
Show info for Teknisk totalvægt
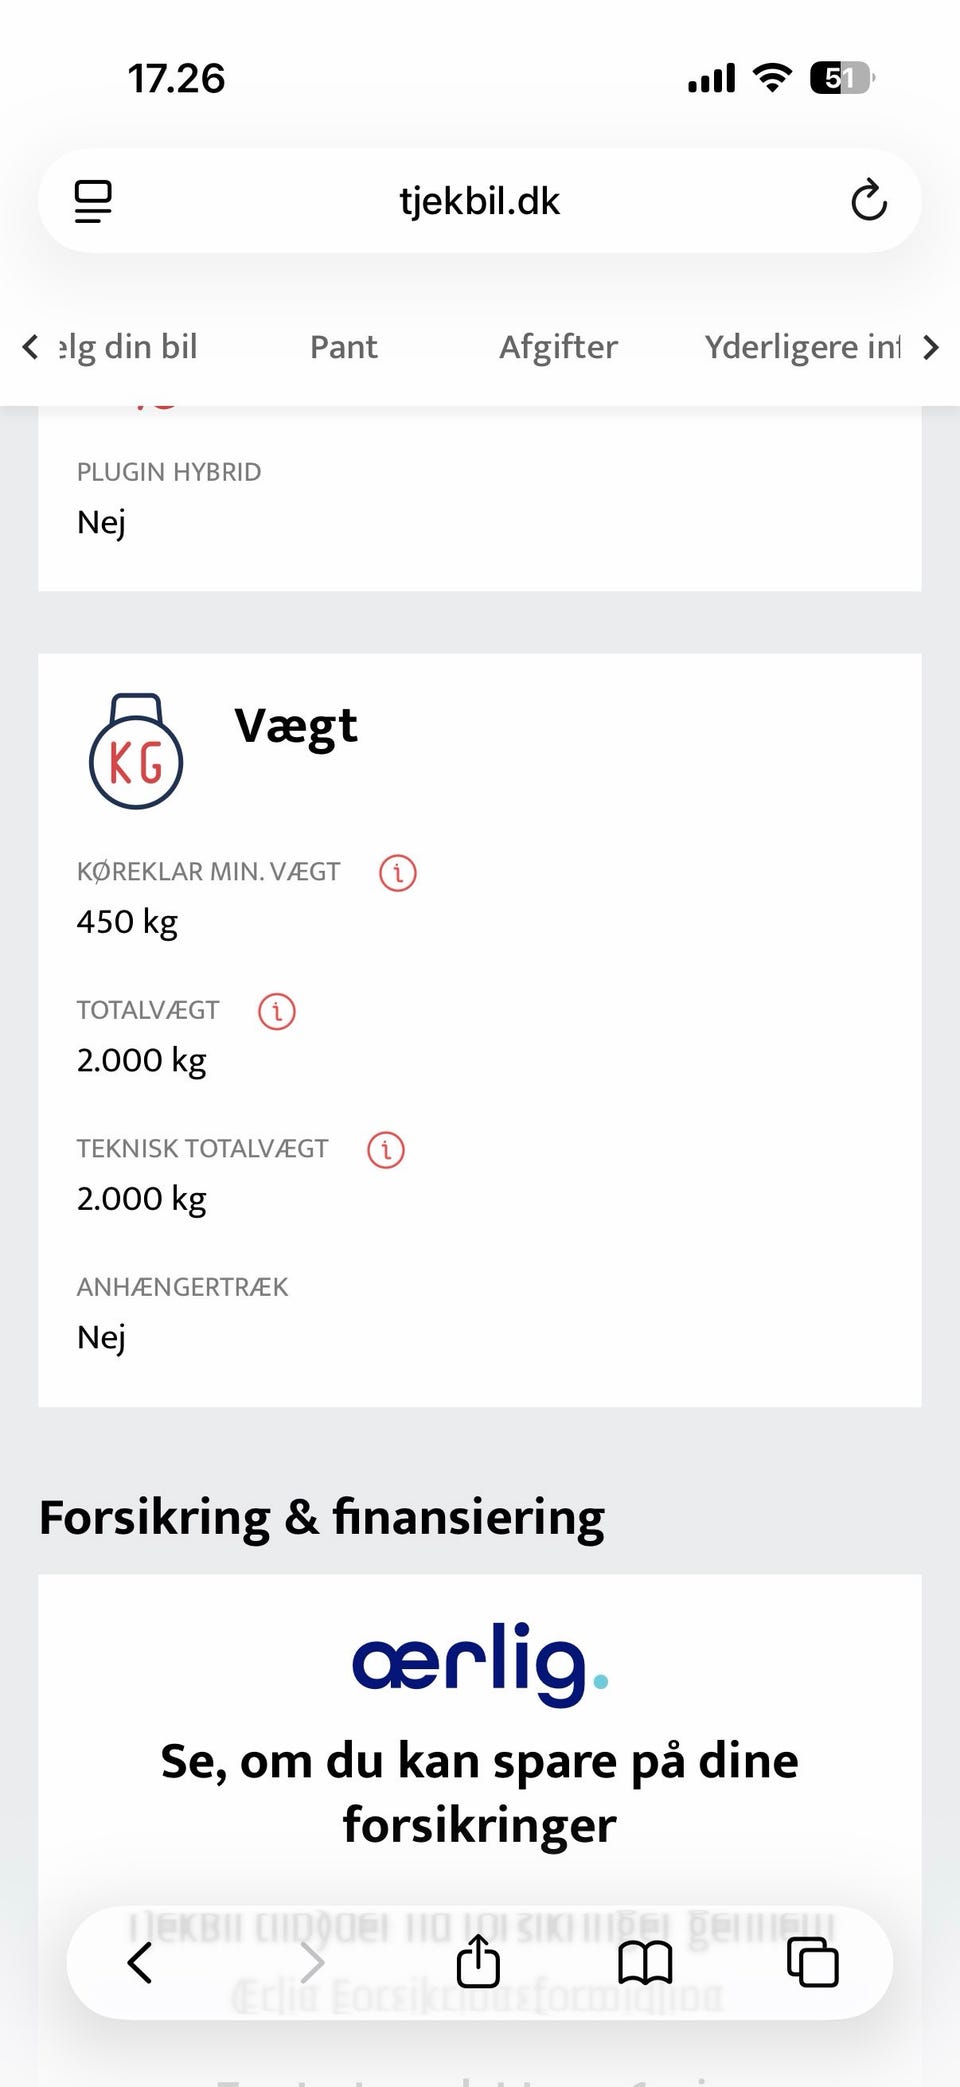tap(386, 1149)
